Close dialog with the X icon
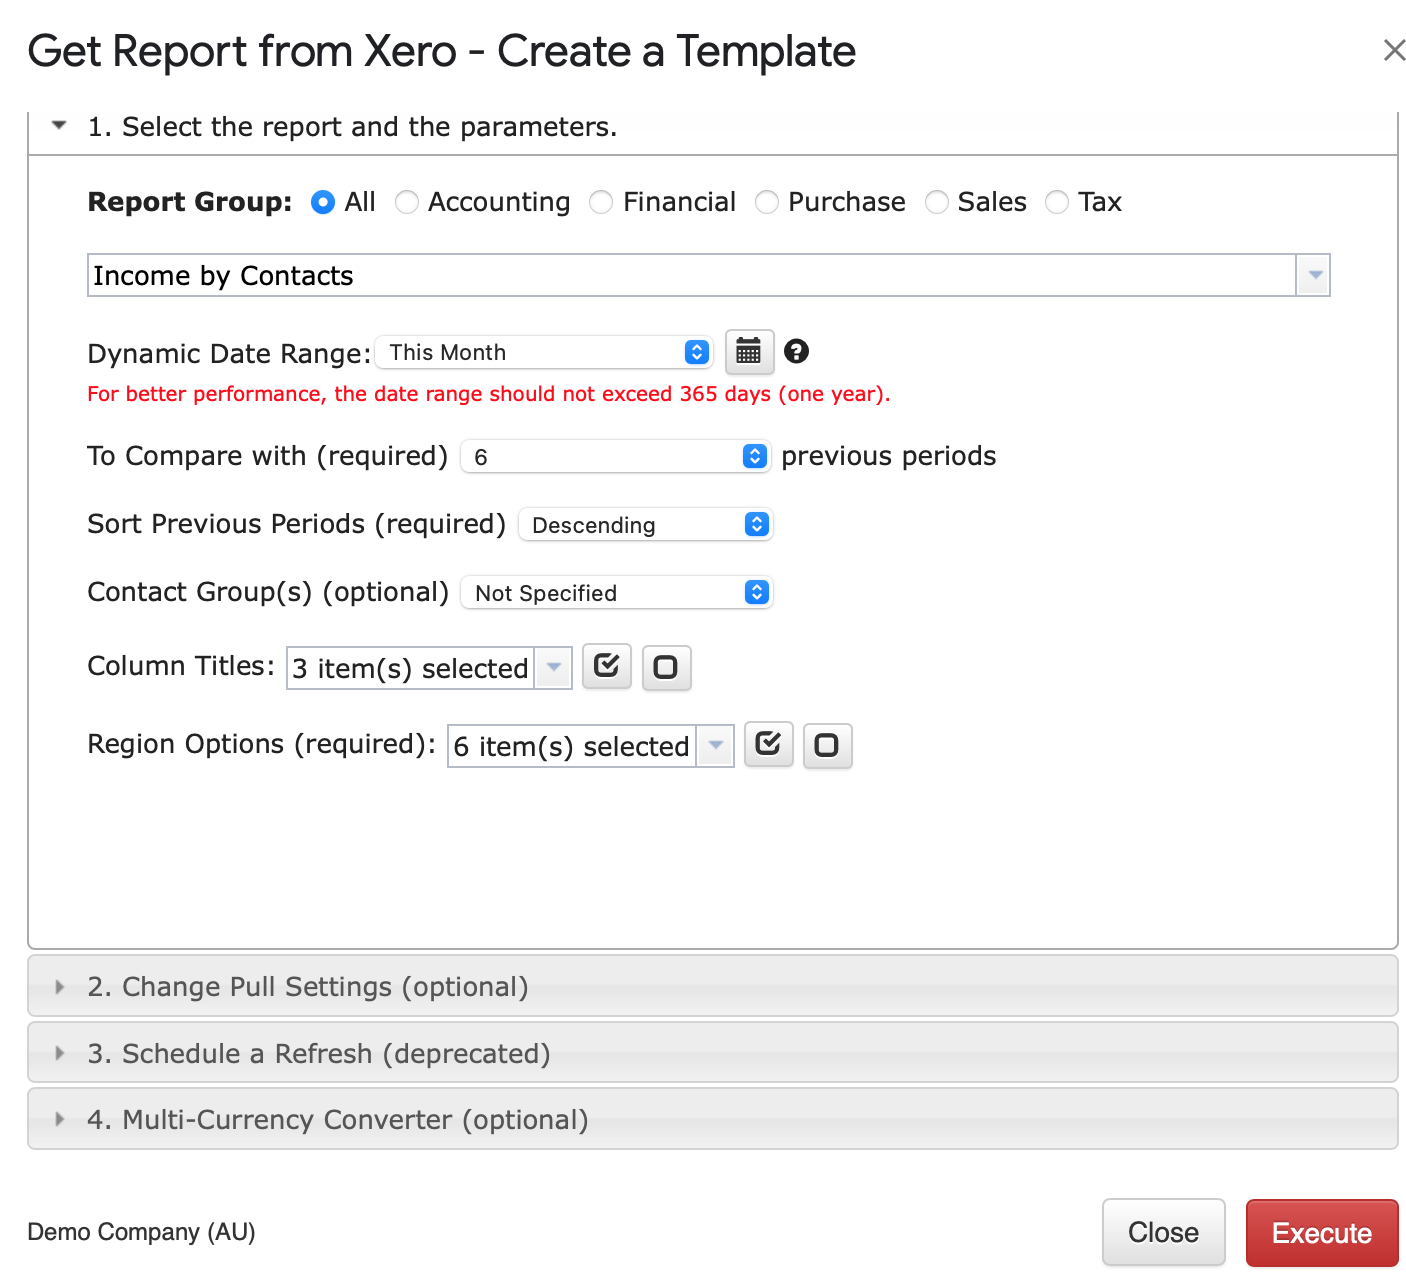Image resolution: width=1406 pixels, height=1278 pixels. 1394,50
